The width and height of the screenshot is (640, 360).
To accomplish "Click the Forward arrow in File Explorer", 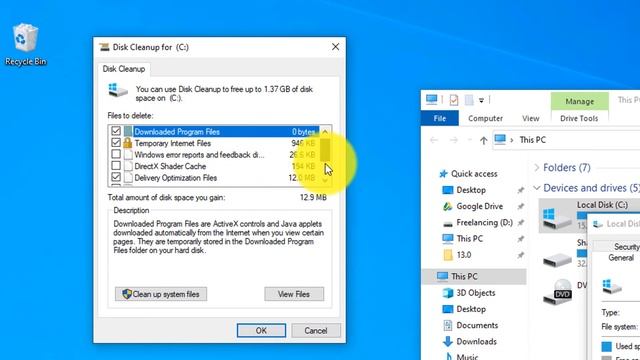I will pyautogui.click(x=453, y=140).
